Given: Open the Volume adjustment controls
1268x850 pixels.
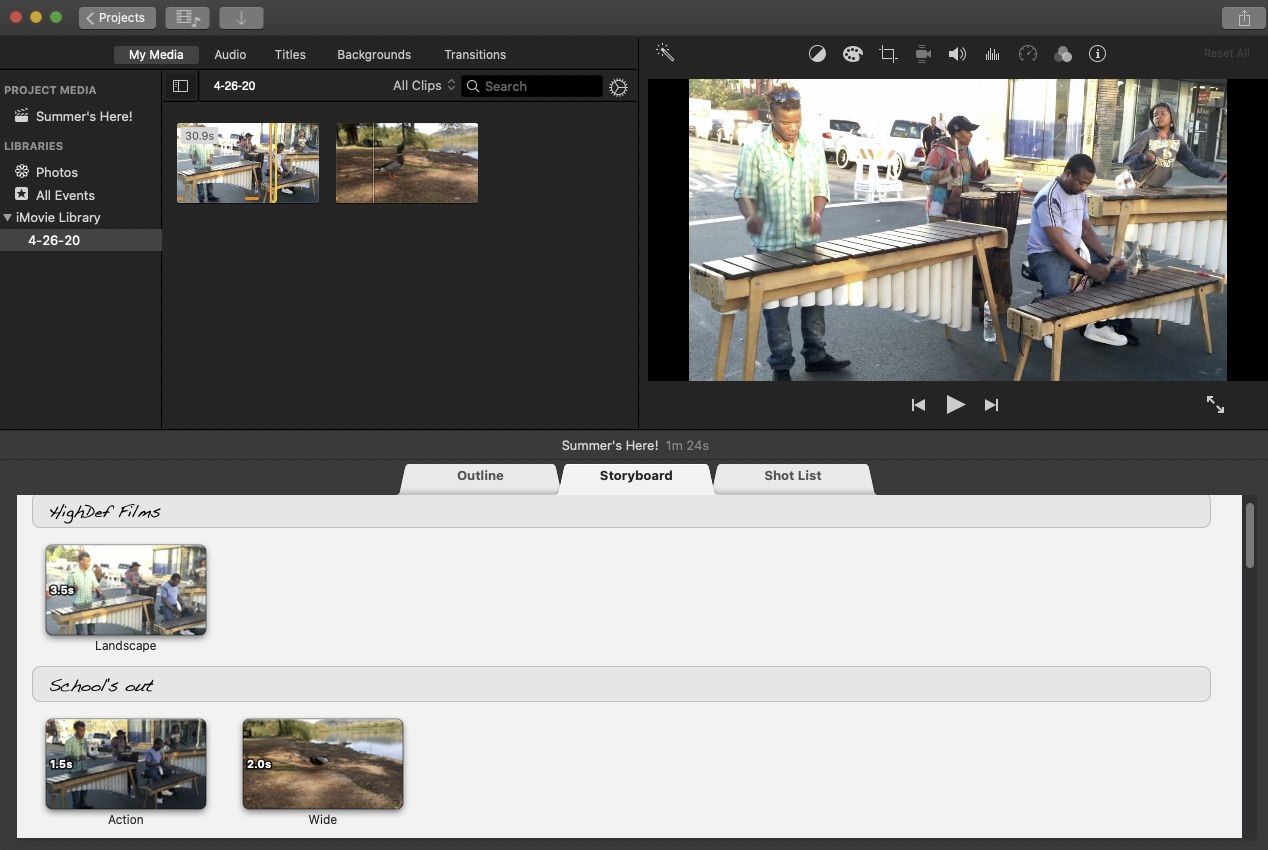Looking at the screenshot, I should (957, 53).
